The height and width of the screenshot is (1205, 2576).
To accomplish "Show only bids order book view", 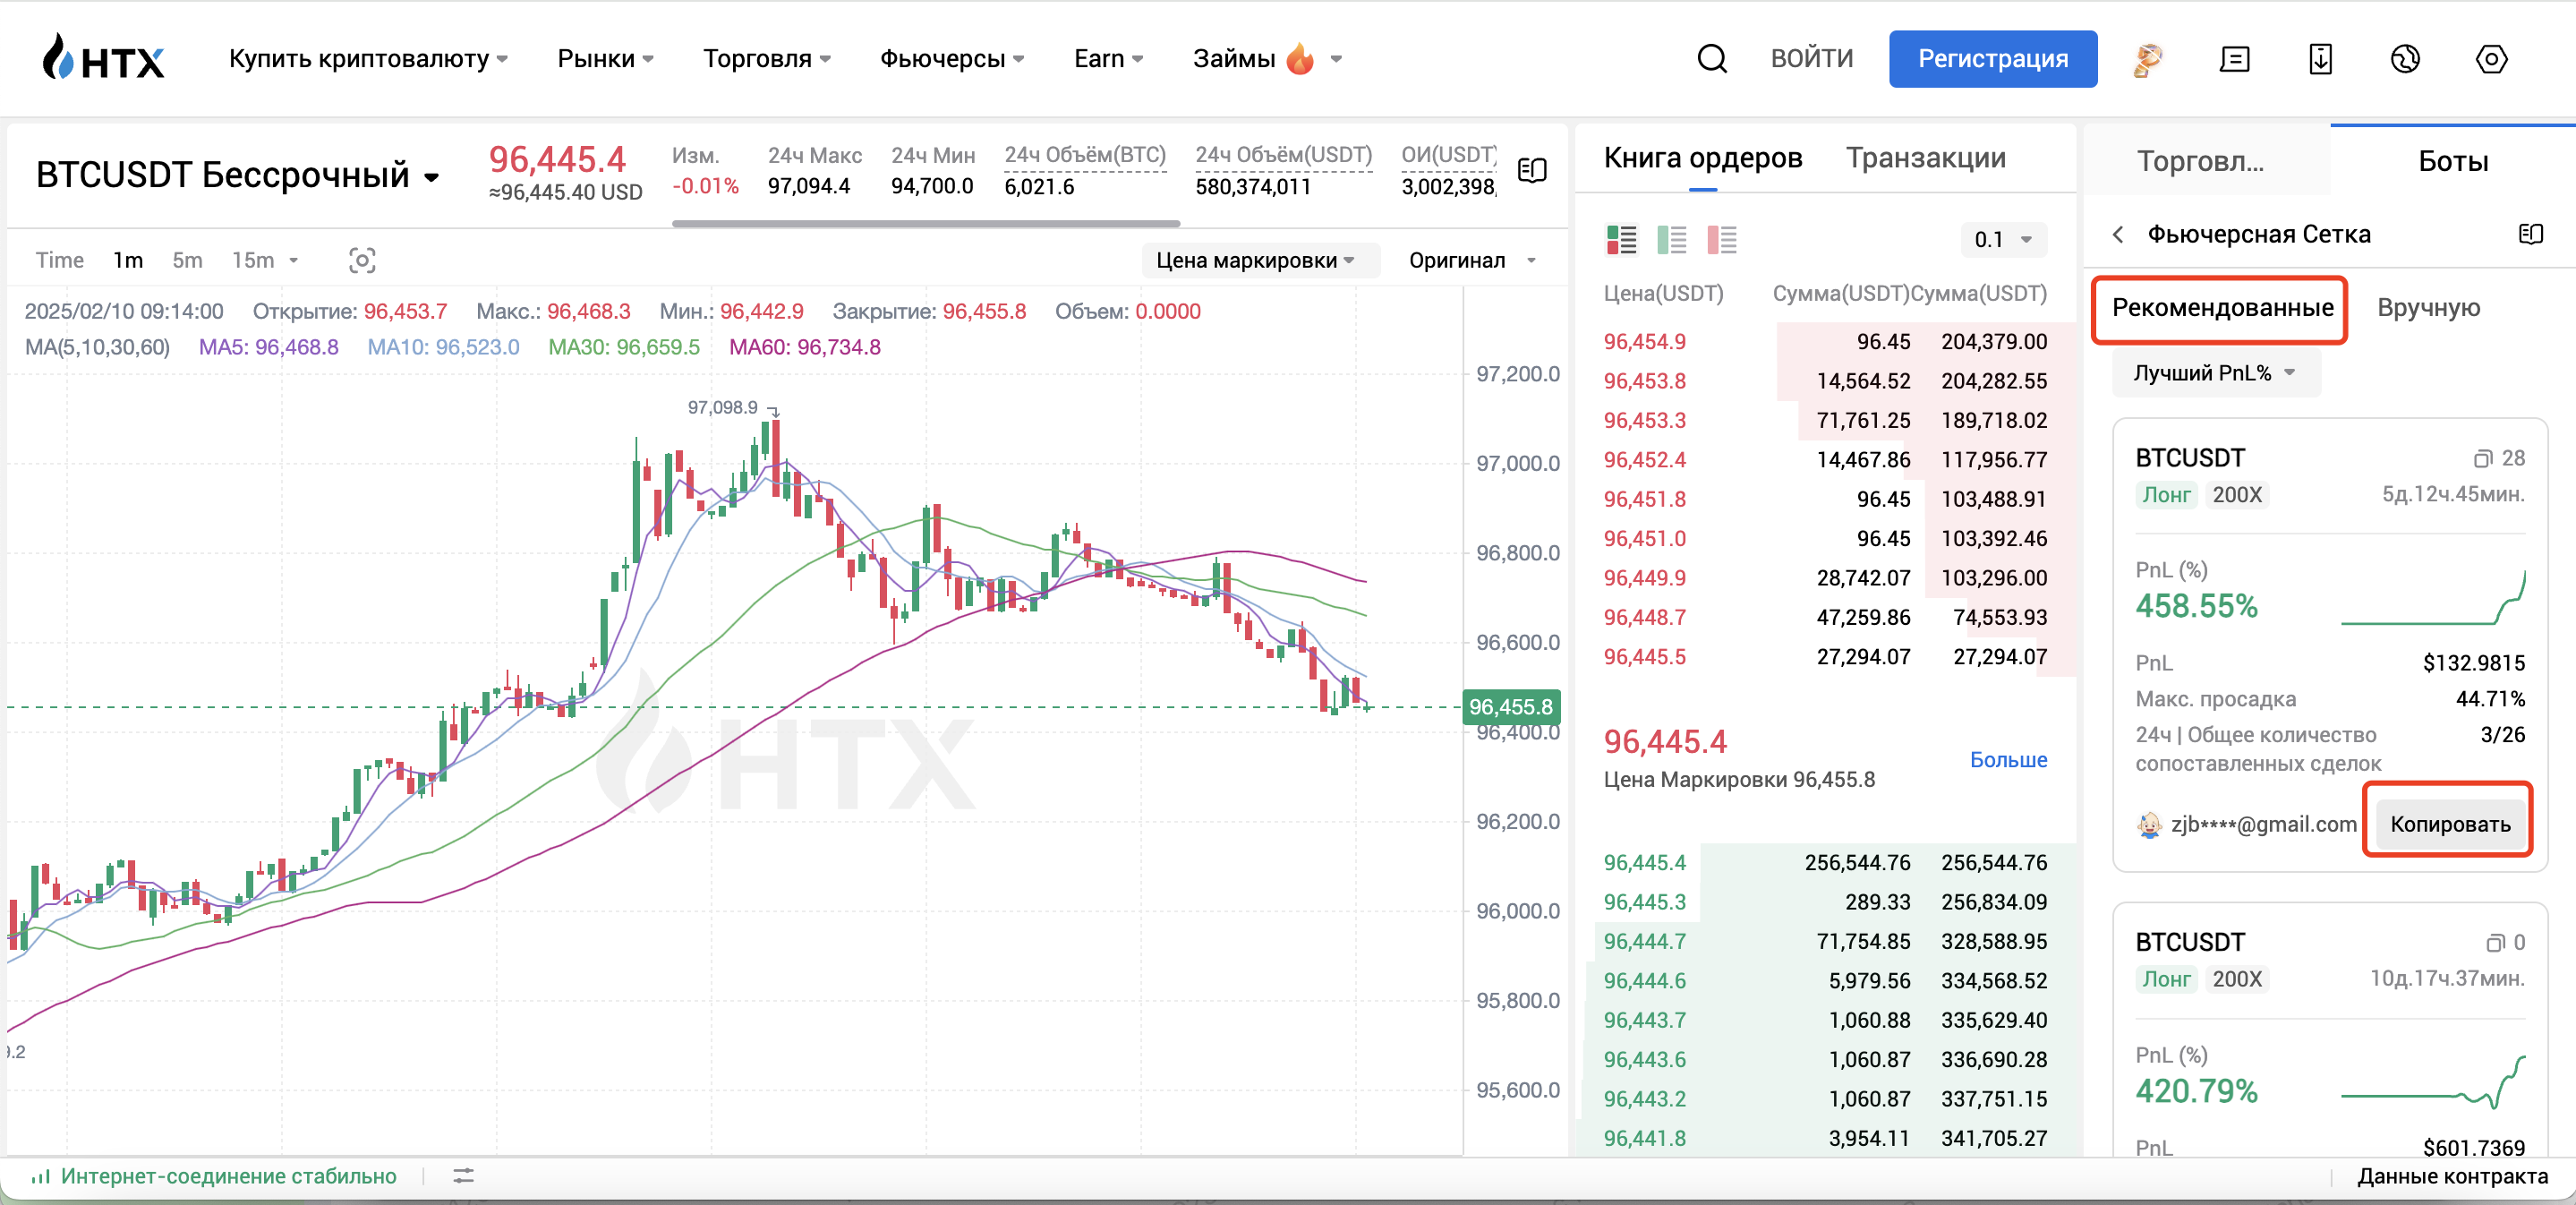I will 1671,240.
